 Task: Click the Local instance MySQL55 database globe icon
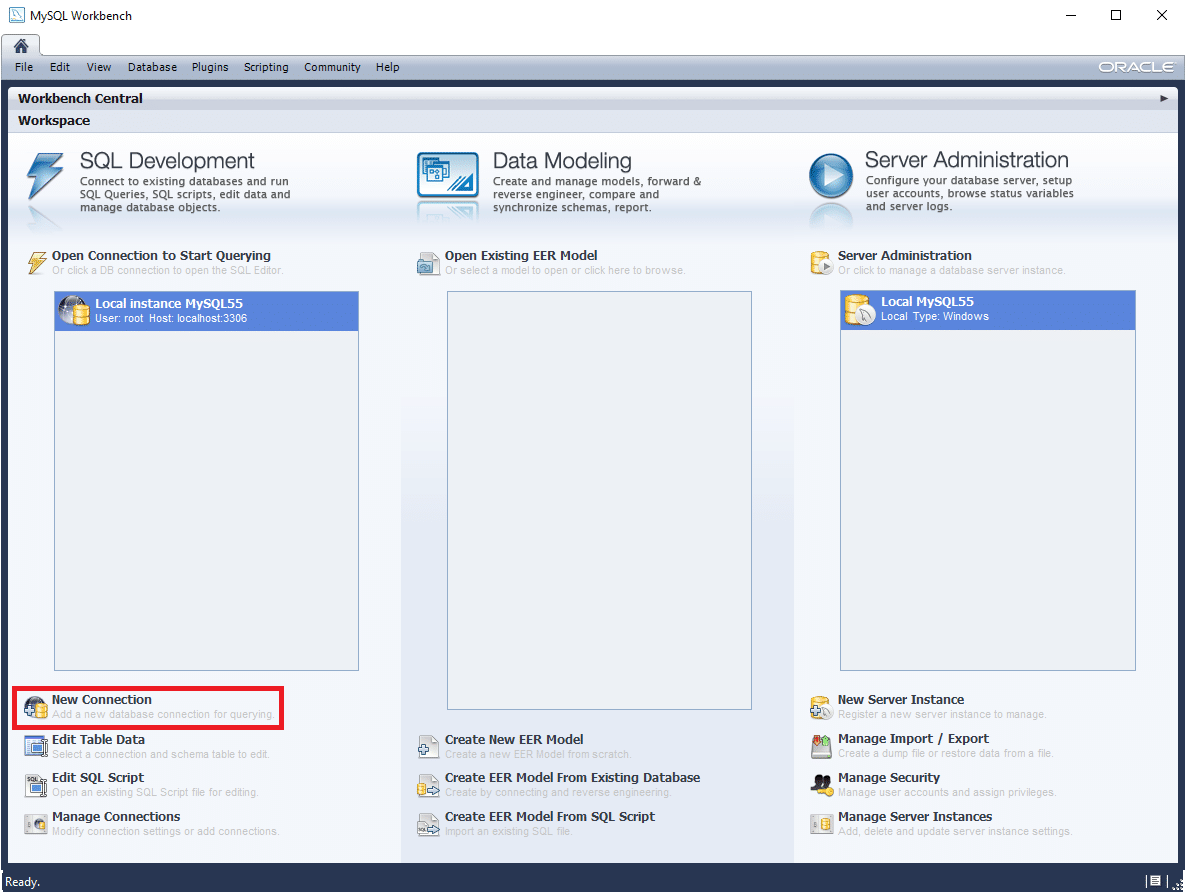click(x=74, y=311)
